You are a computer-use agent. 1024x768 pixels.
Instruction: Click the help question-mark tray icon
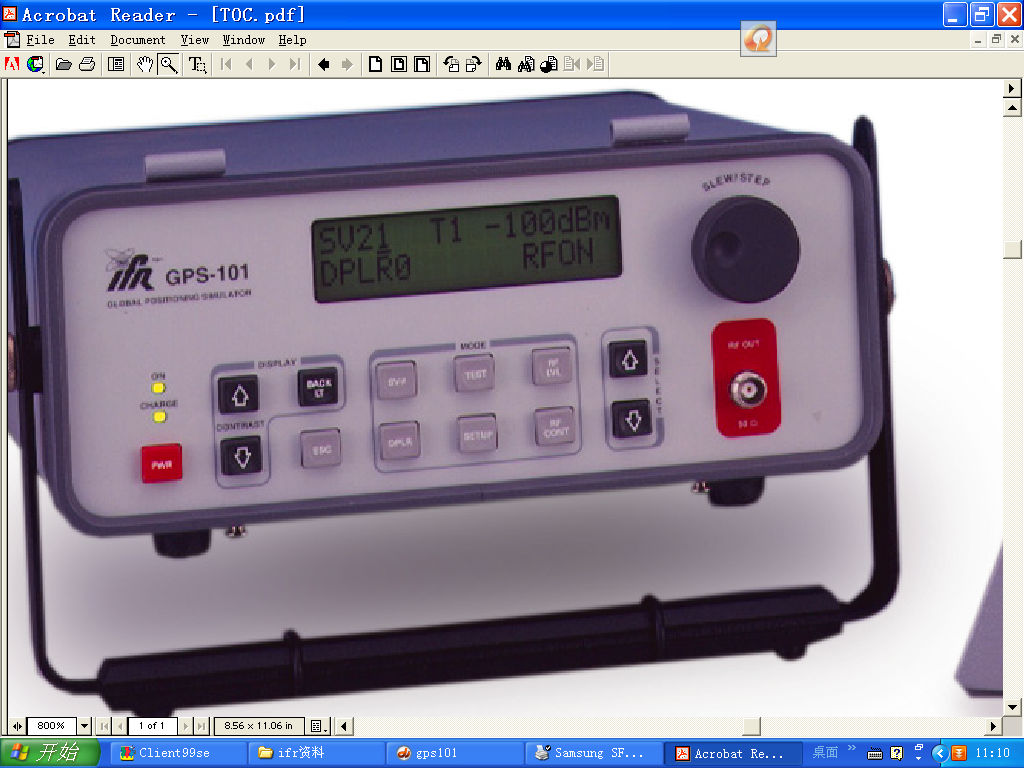tap(897, 754)
